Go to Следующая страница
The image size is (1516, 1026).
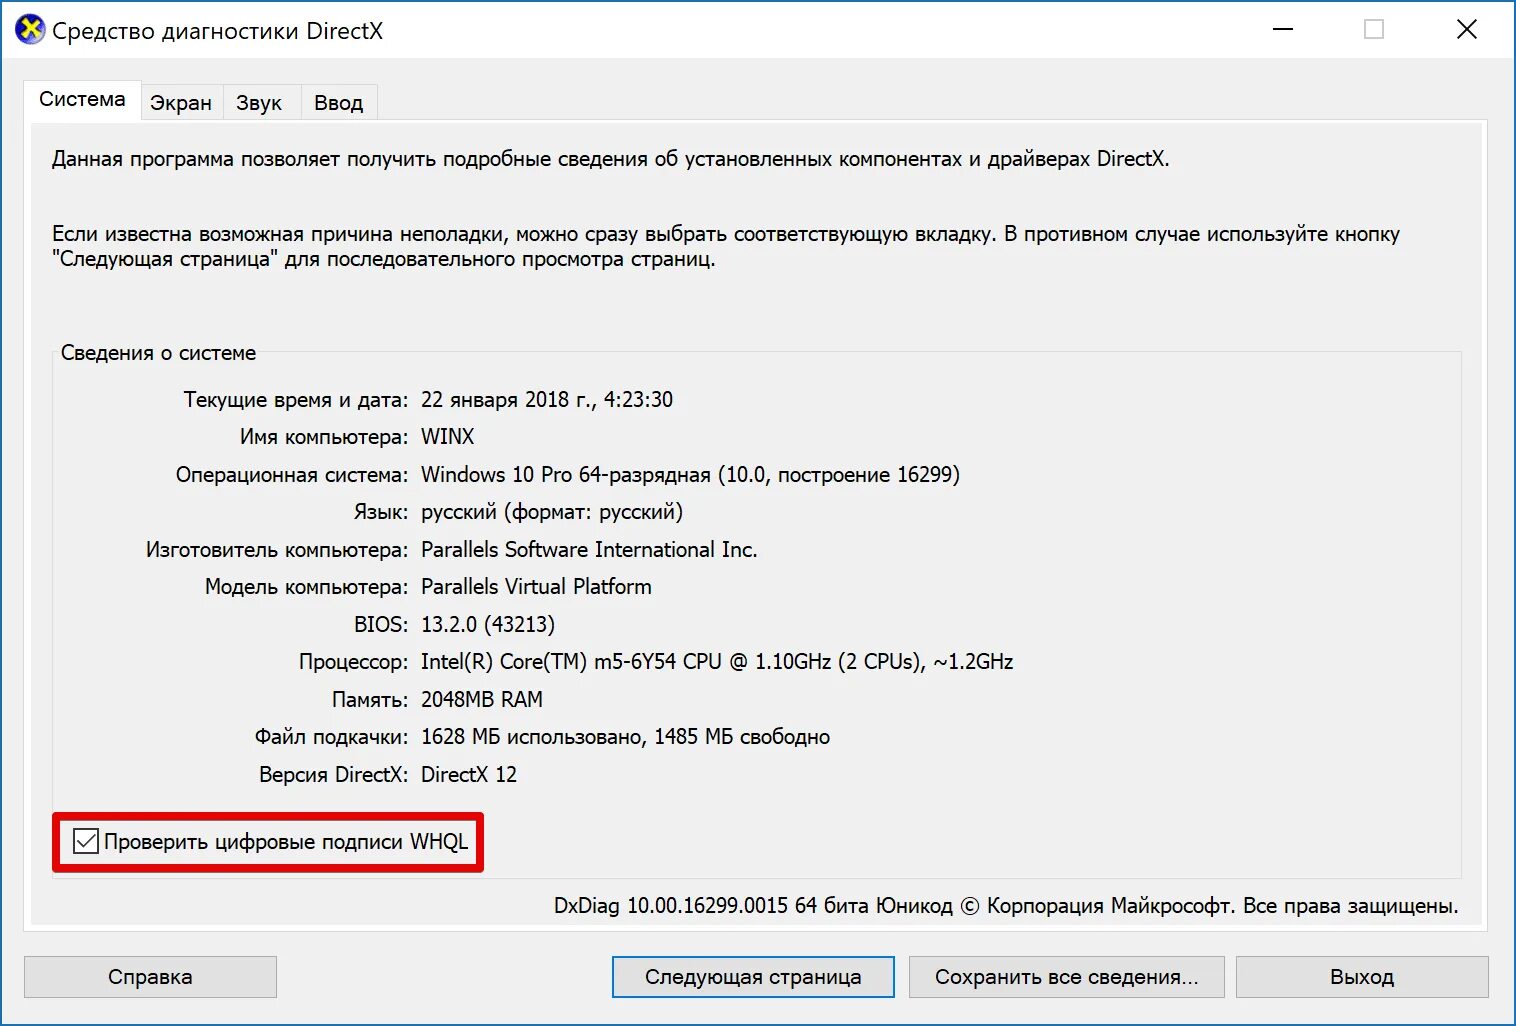(x=753, y=977)
